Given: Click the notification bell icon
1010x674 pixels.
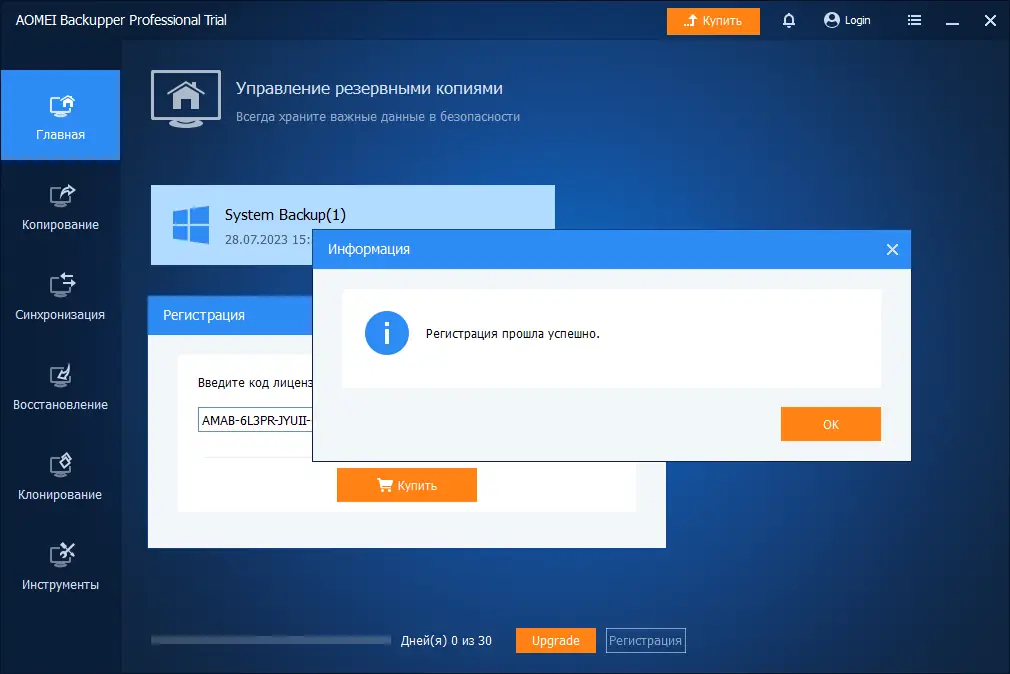Looking at the screenshot, I should coord(788,21).
